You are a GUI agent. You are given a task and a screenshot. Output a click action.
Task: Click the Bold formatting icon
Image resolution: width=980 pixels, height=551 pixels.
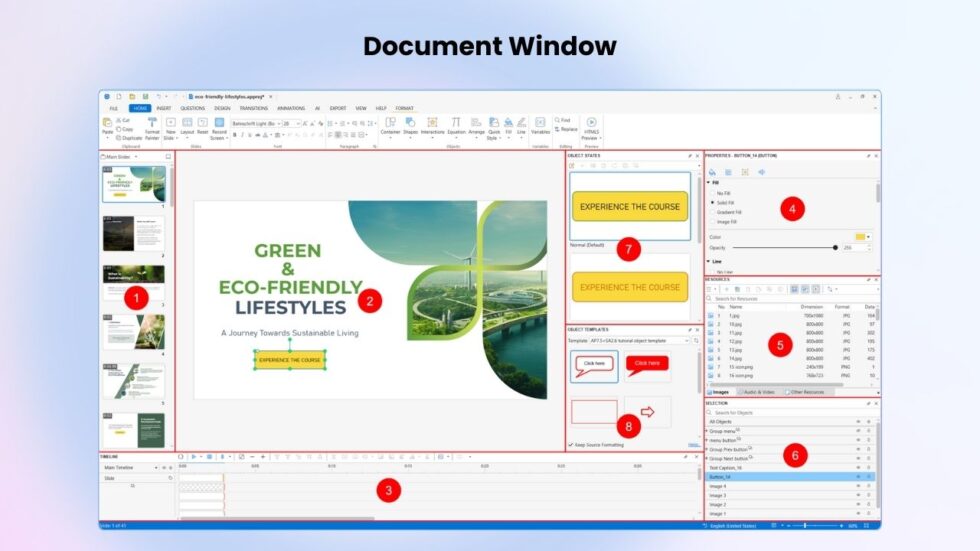coord(235,135)
